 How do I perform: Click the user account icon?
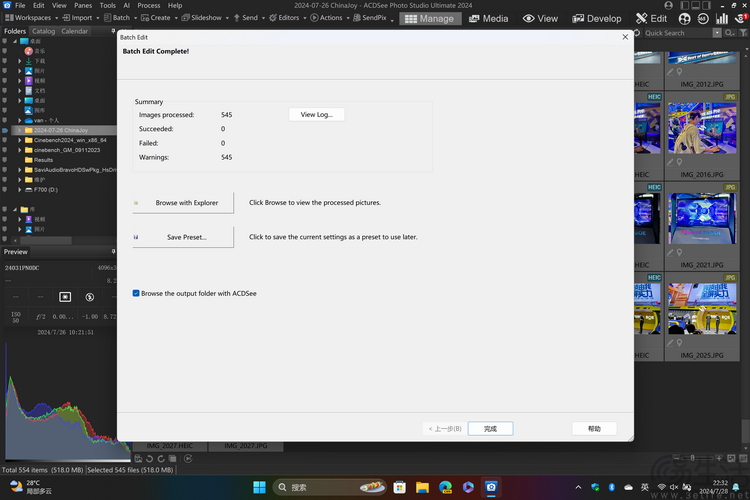pos(668,5)
